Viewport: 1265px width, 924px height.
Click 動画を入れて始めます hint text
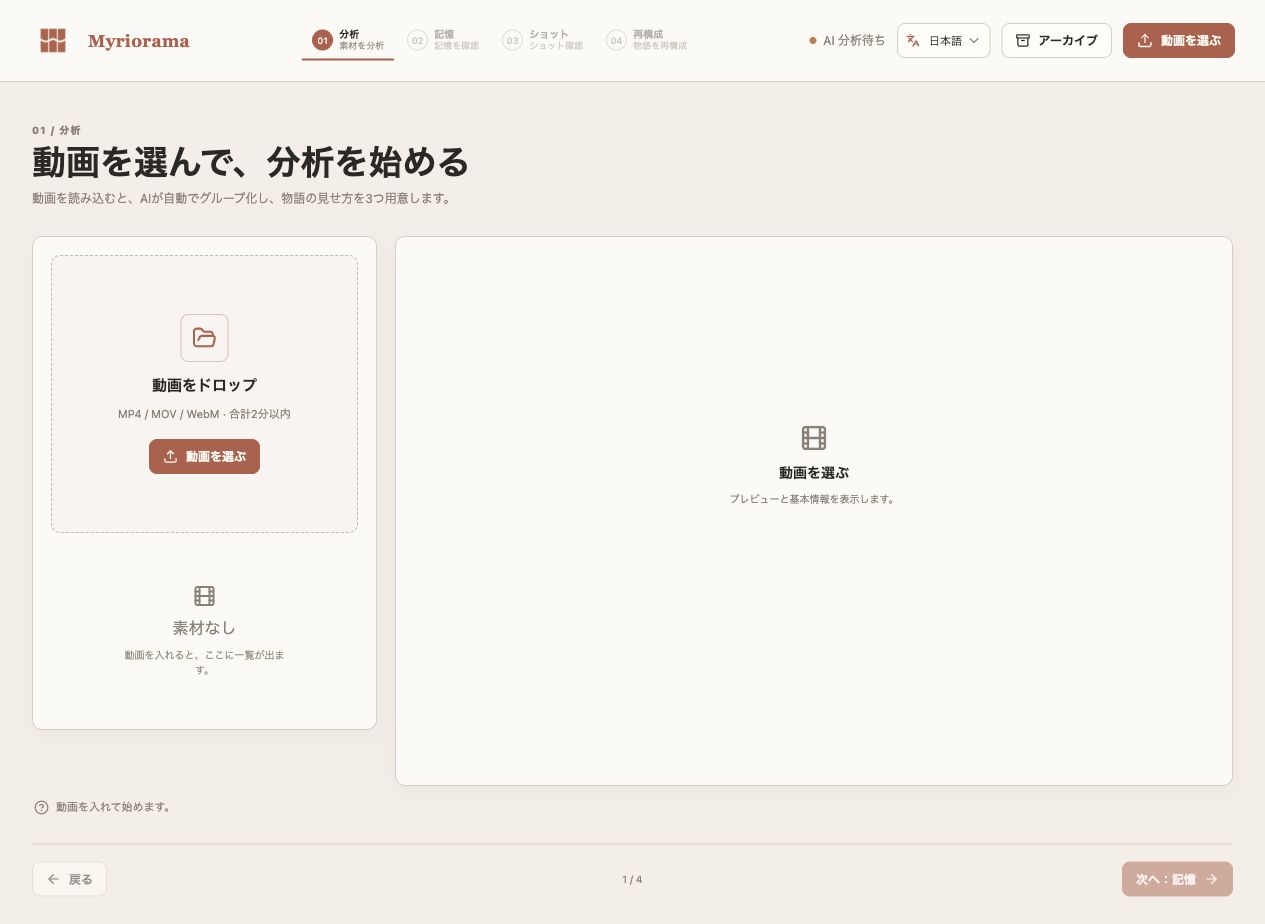[113, 807]
